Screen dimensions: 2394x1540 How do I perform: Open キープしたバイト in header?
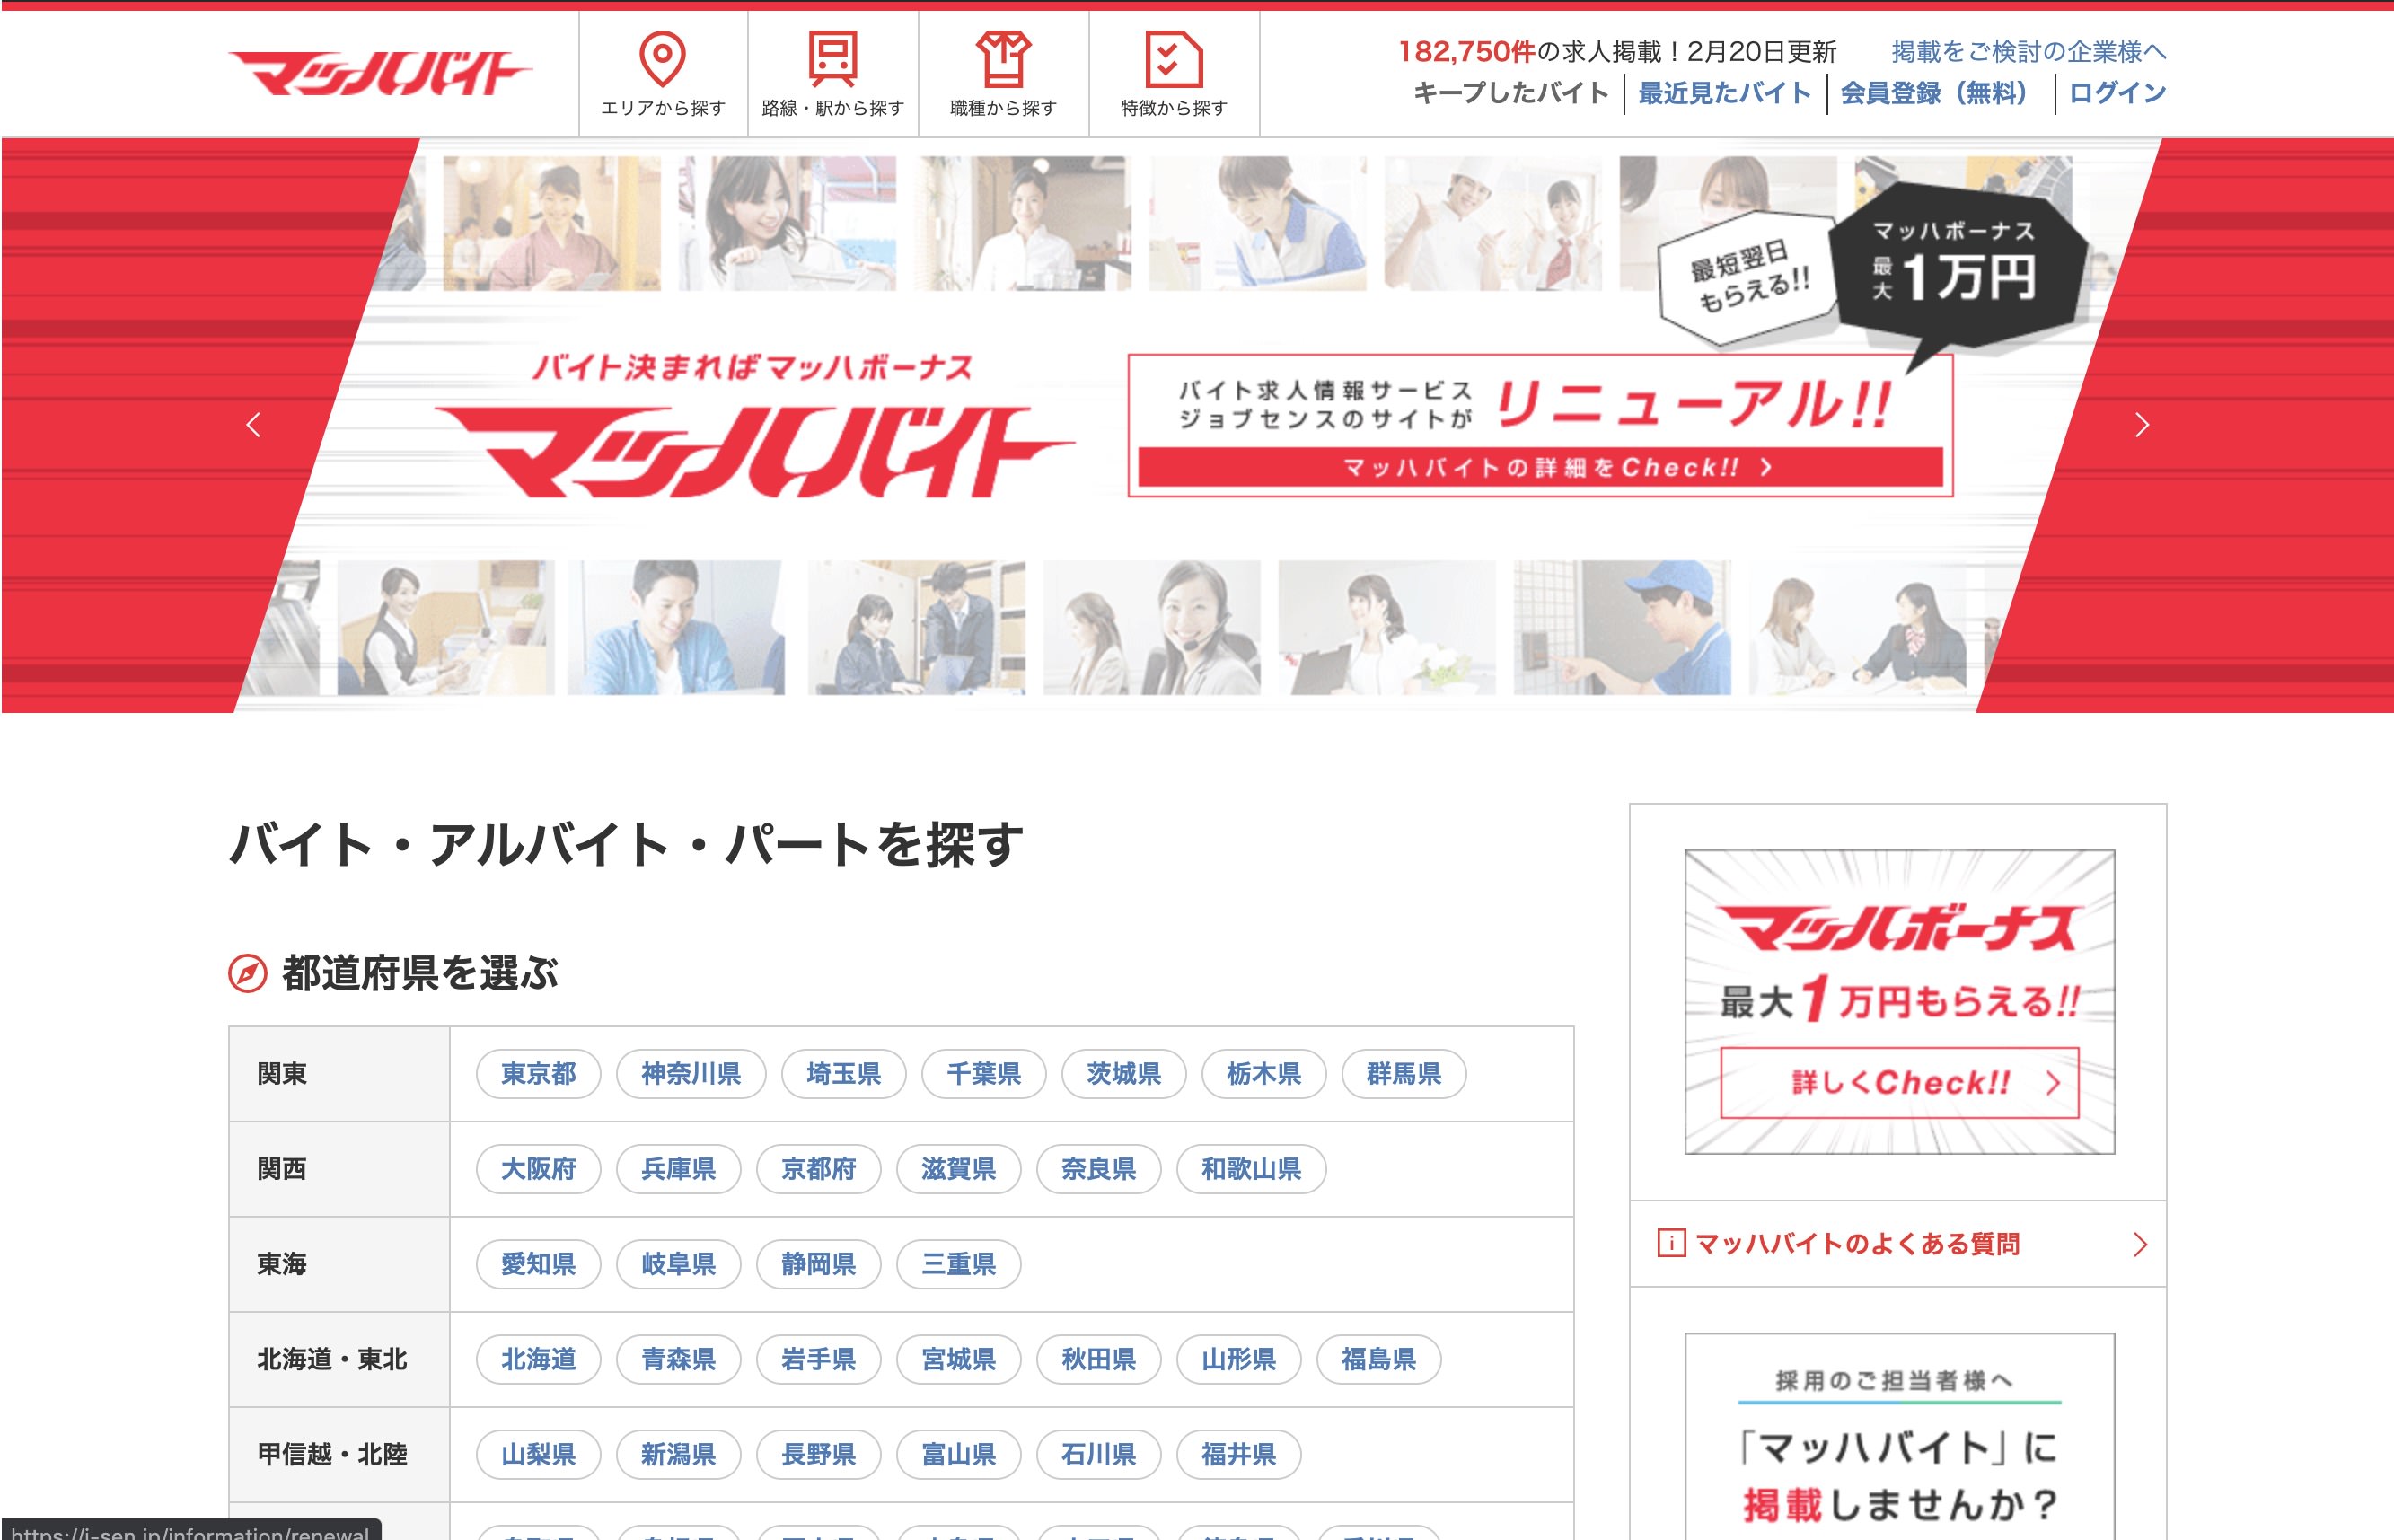point(1510,93)
